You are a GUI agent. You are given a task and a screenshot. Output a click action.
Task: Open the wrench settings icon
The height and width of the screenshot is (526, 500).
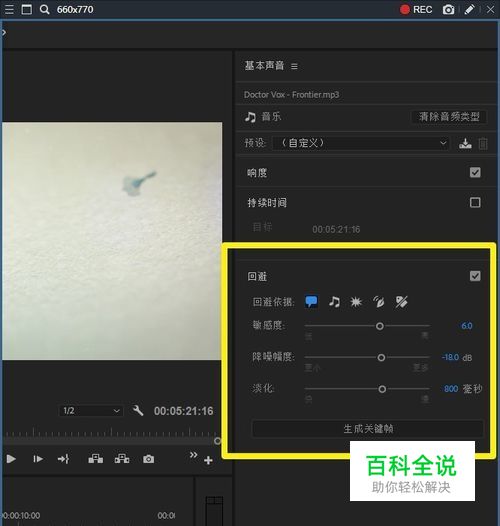click(138, 411)
